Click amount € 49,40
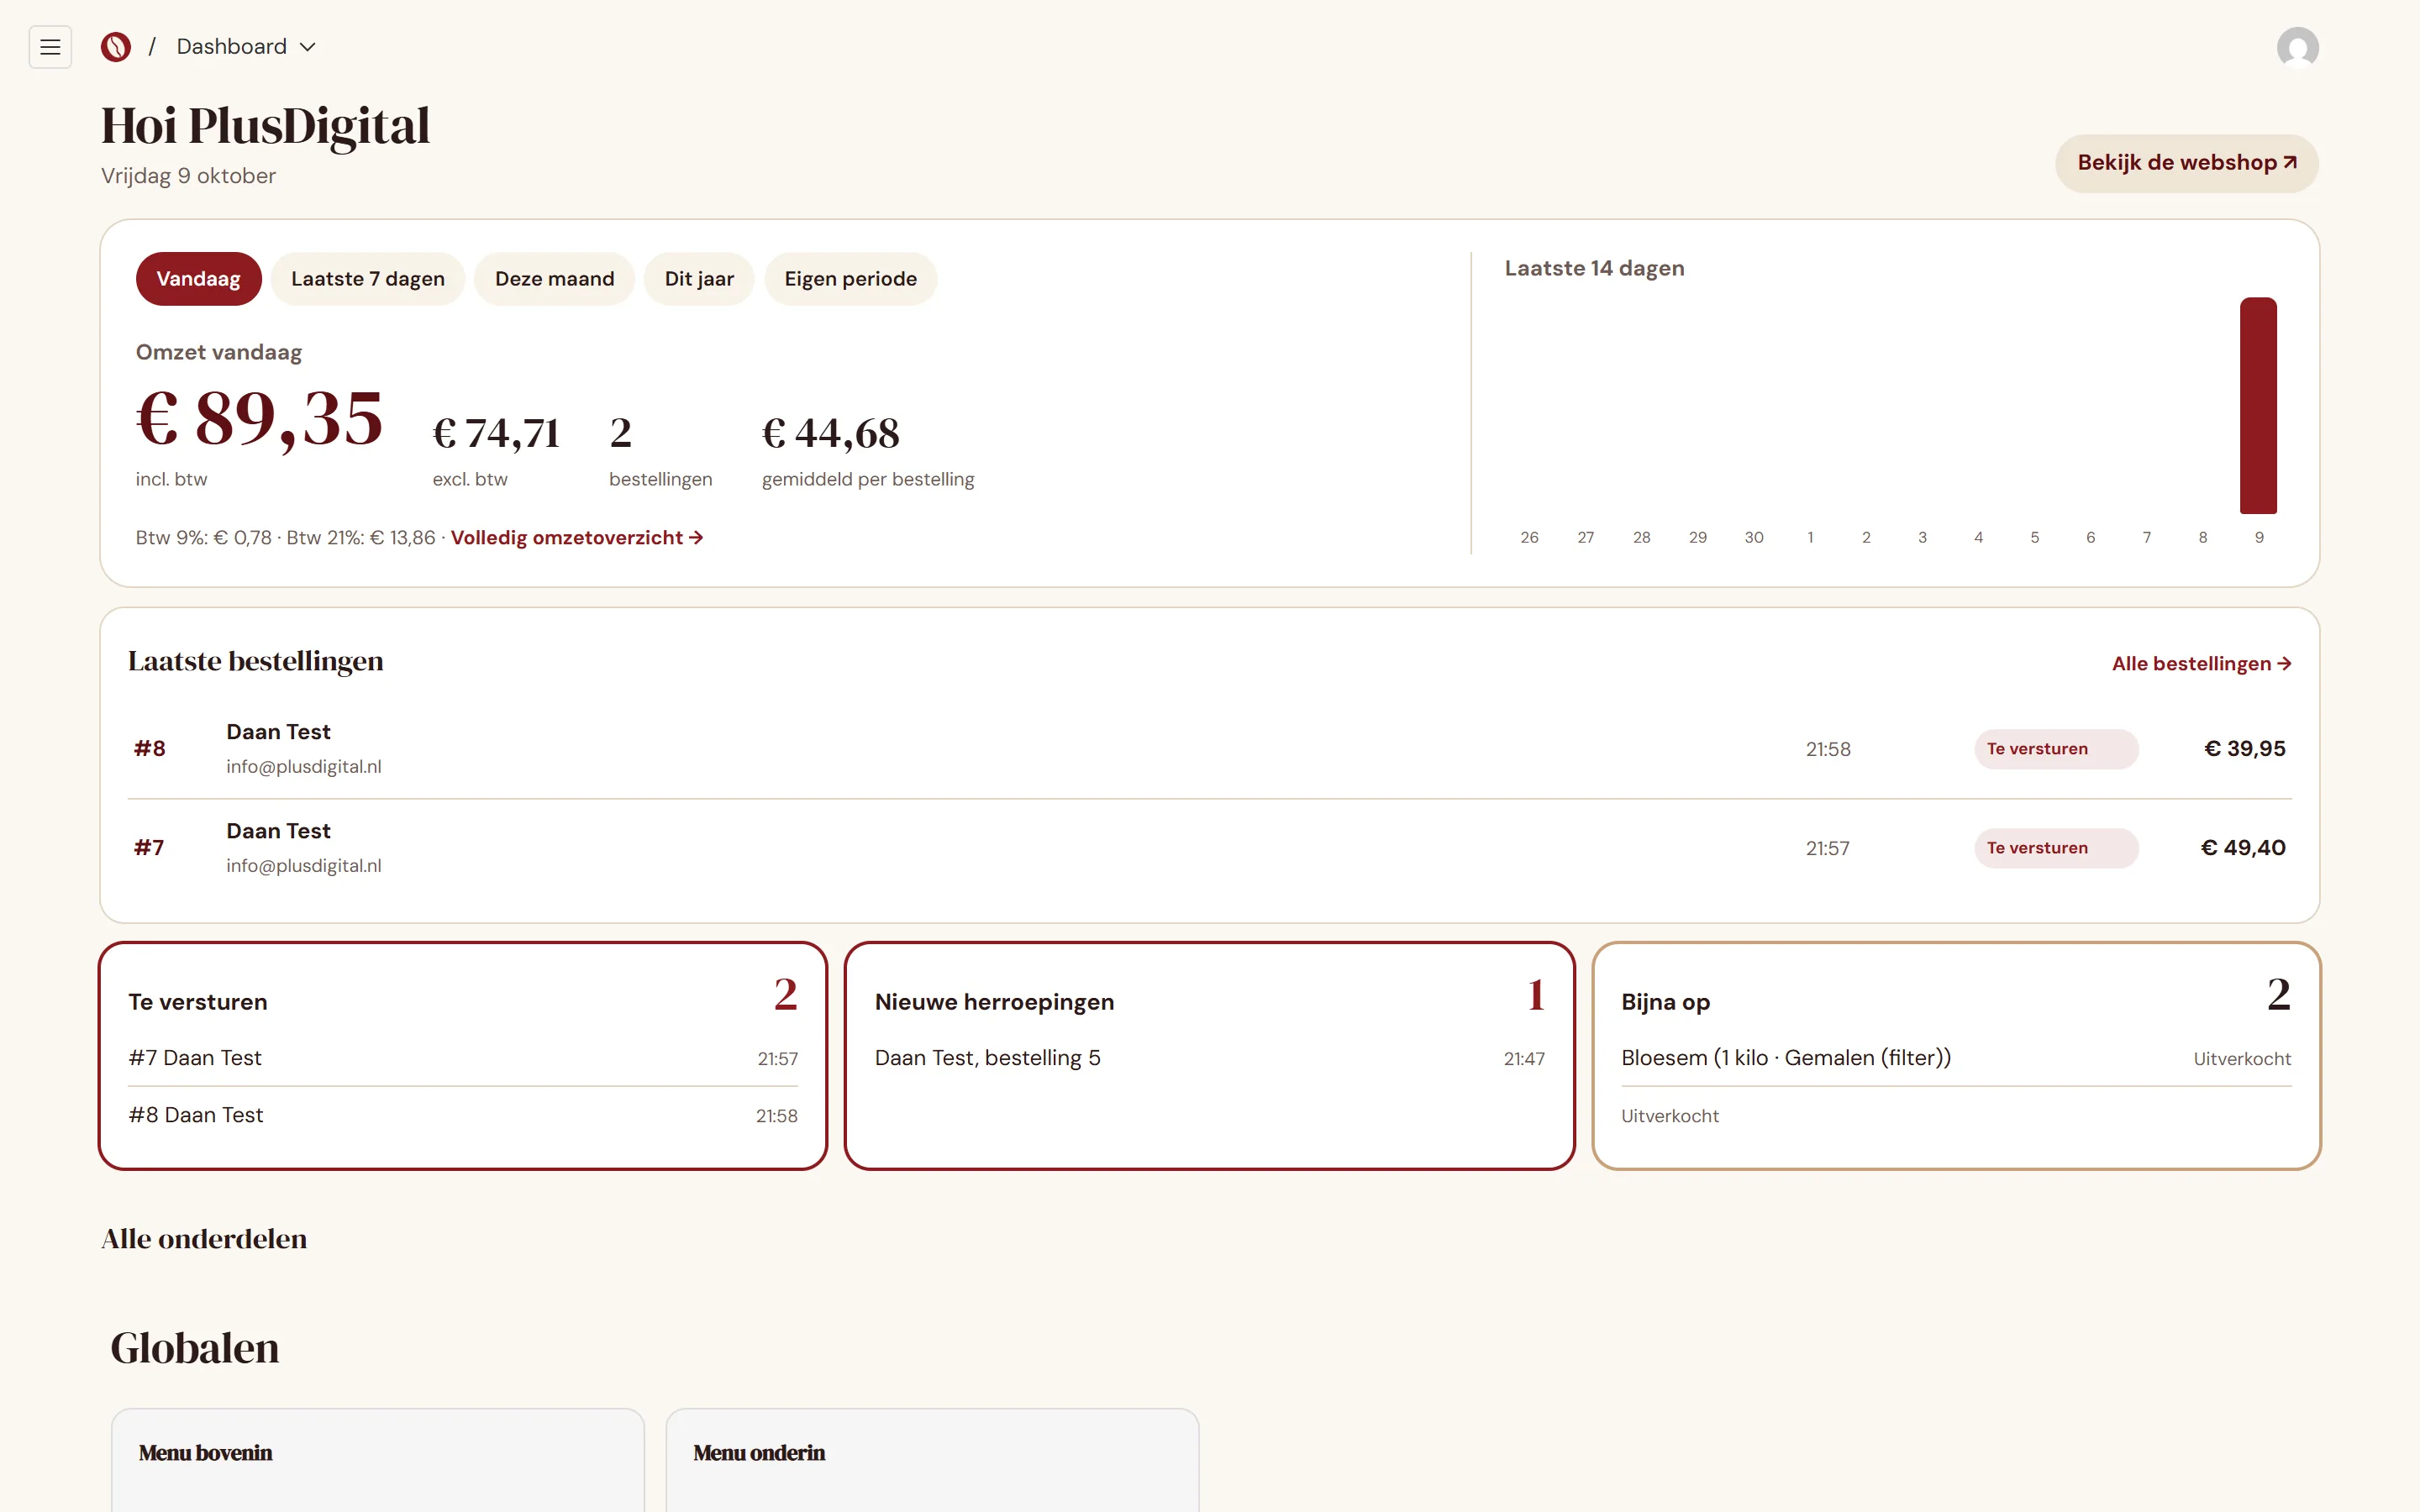Viewport: 2420px width, 1512px height. click(x=2243, y=848)
